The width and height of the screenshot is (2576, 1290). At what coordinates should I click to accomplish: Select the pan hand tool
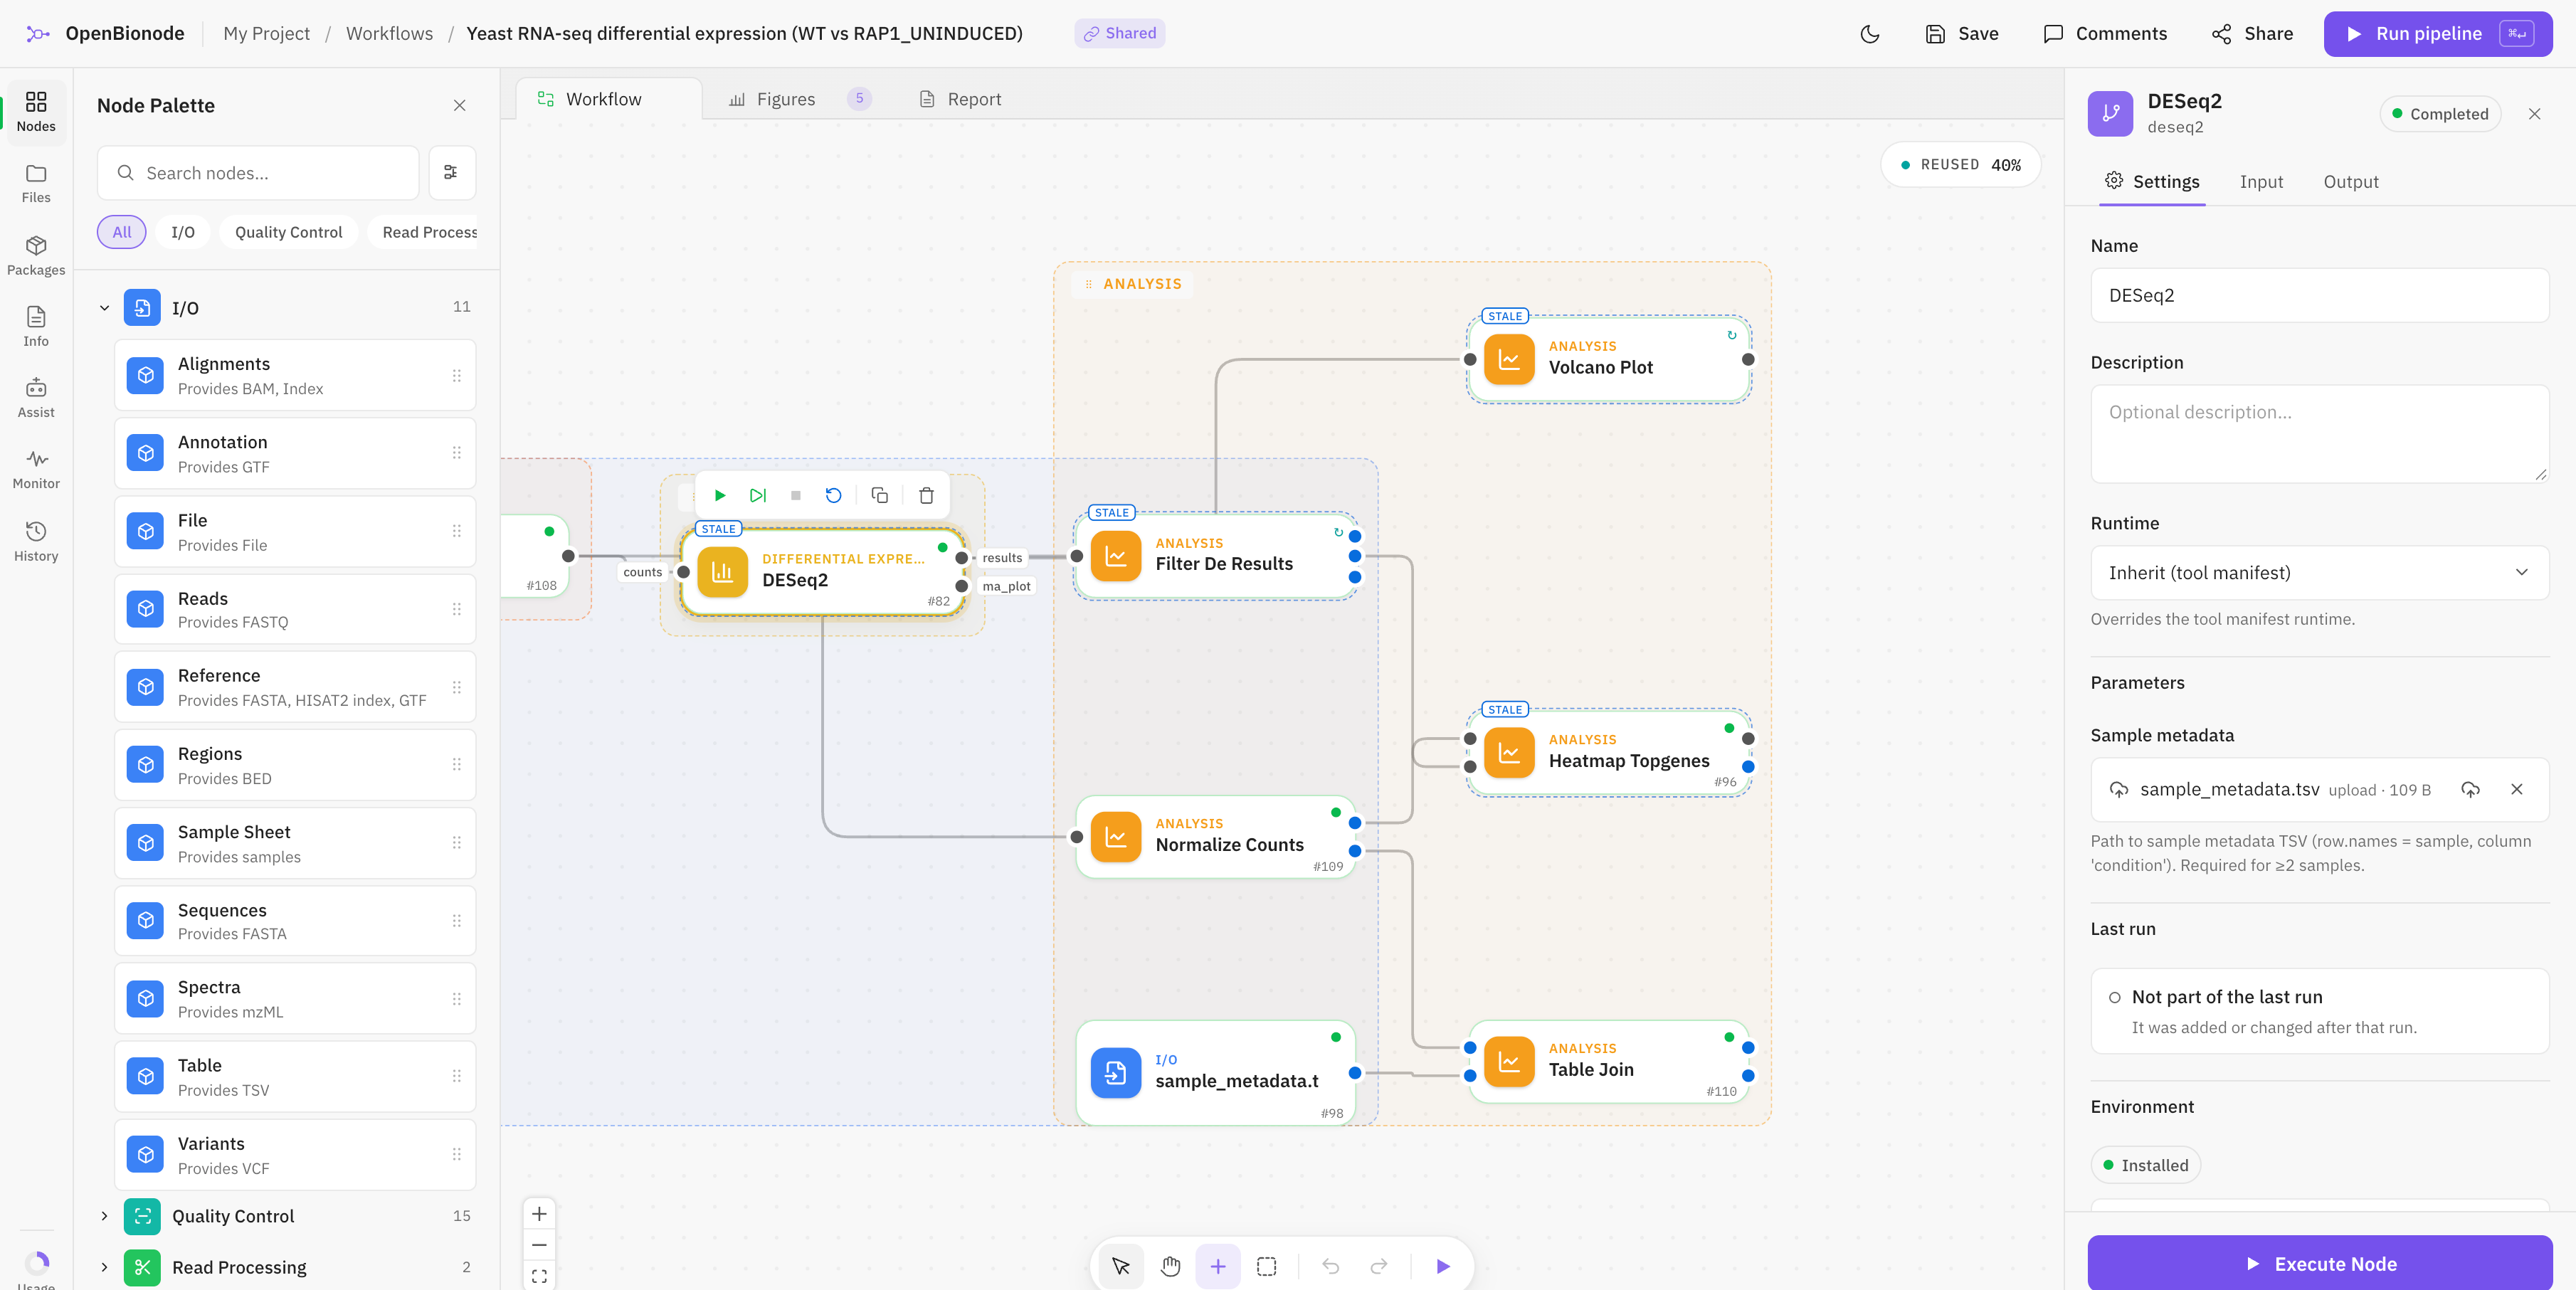pyautogui.click(x=1170, y=1266)
